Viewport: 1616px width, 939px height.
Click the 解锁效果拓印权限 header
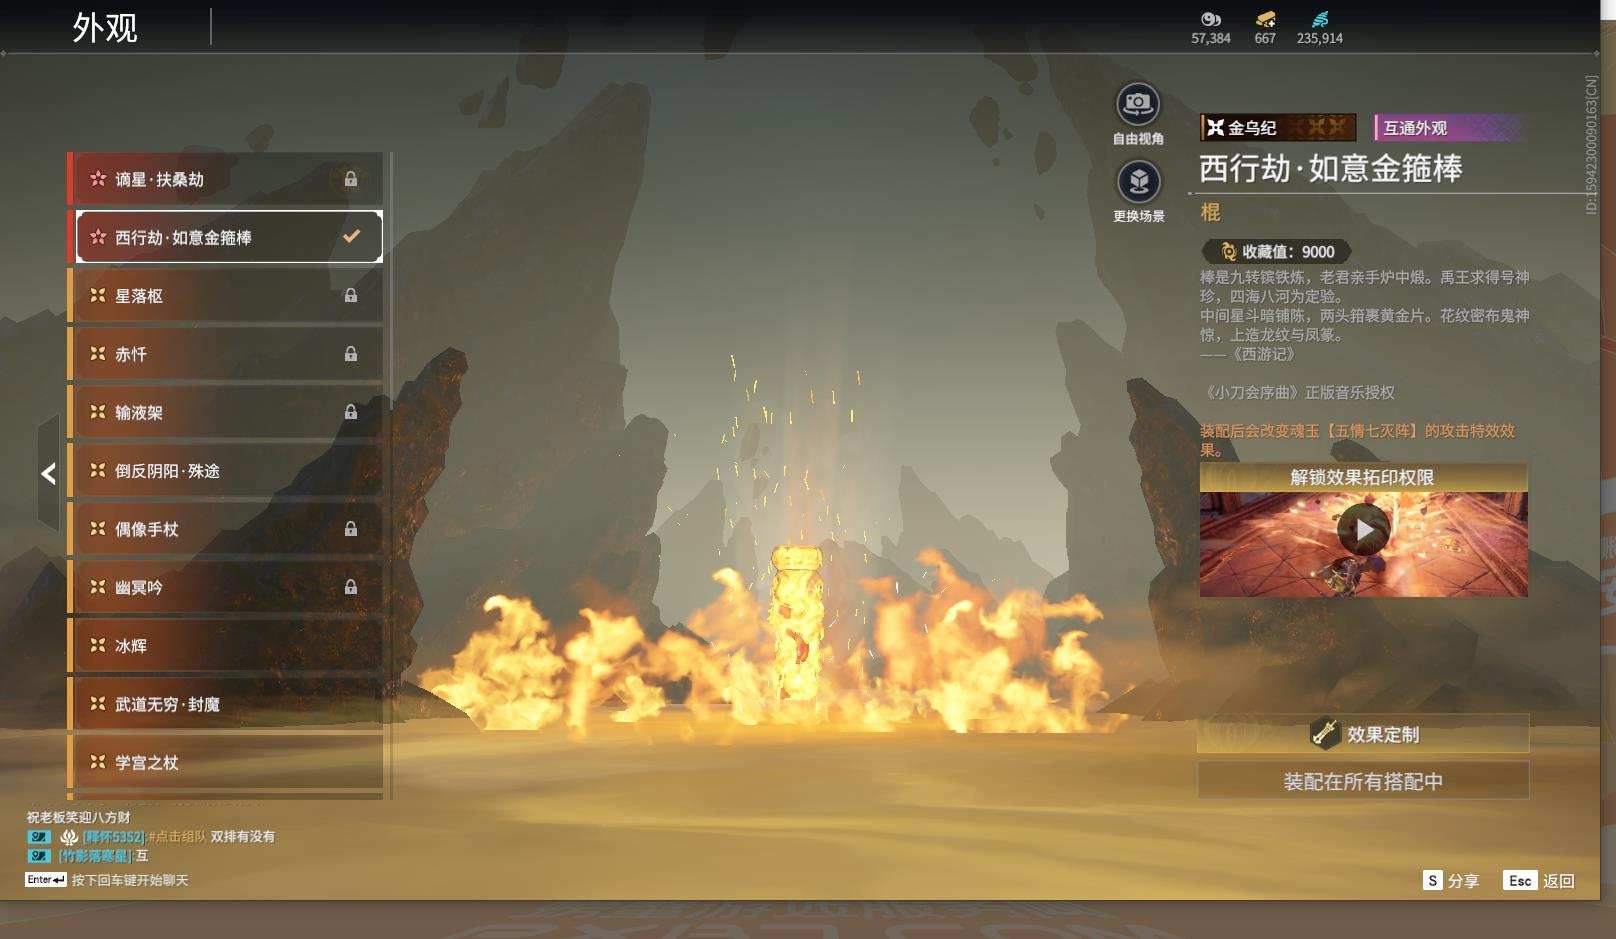1363,477
